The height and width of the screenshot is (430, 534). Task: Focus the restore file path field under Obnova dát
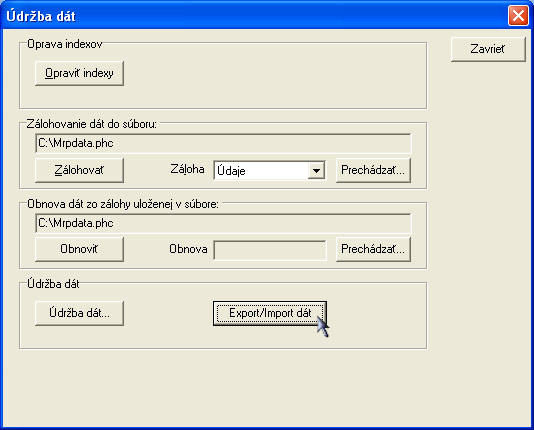223,223
